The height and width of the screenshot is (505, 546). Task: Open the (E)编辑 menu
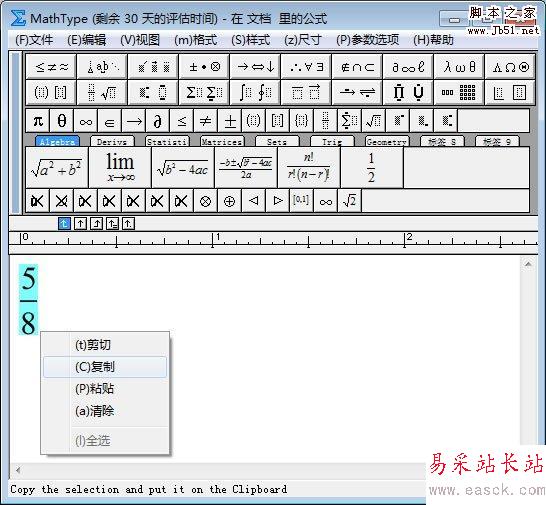click(x=87, y=40)
